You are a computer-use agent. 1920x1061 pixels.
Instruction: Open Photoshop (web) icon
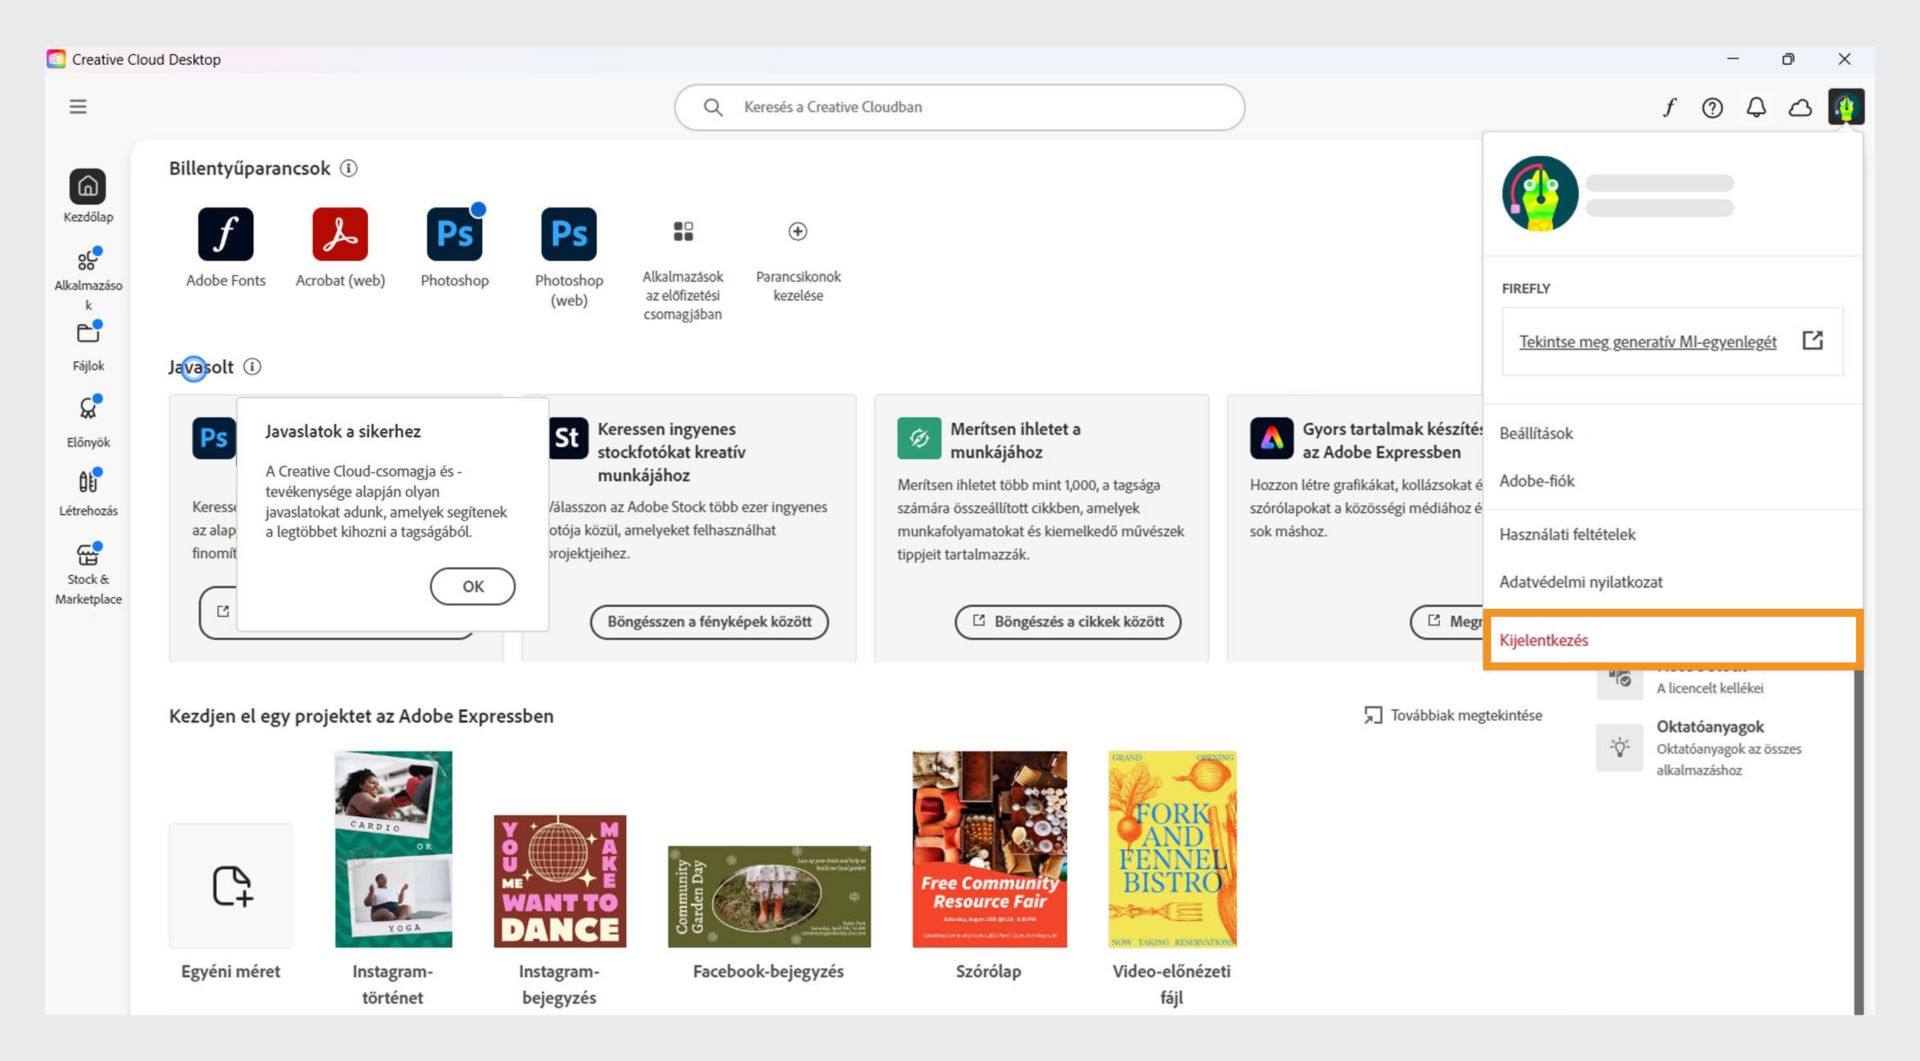[x=568, y=234]
